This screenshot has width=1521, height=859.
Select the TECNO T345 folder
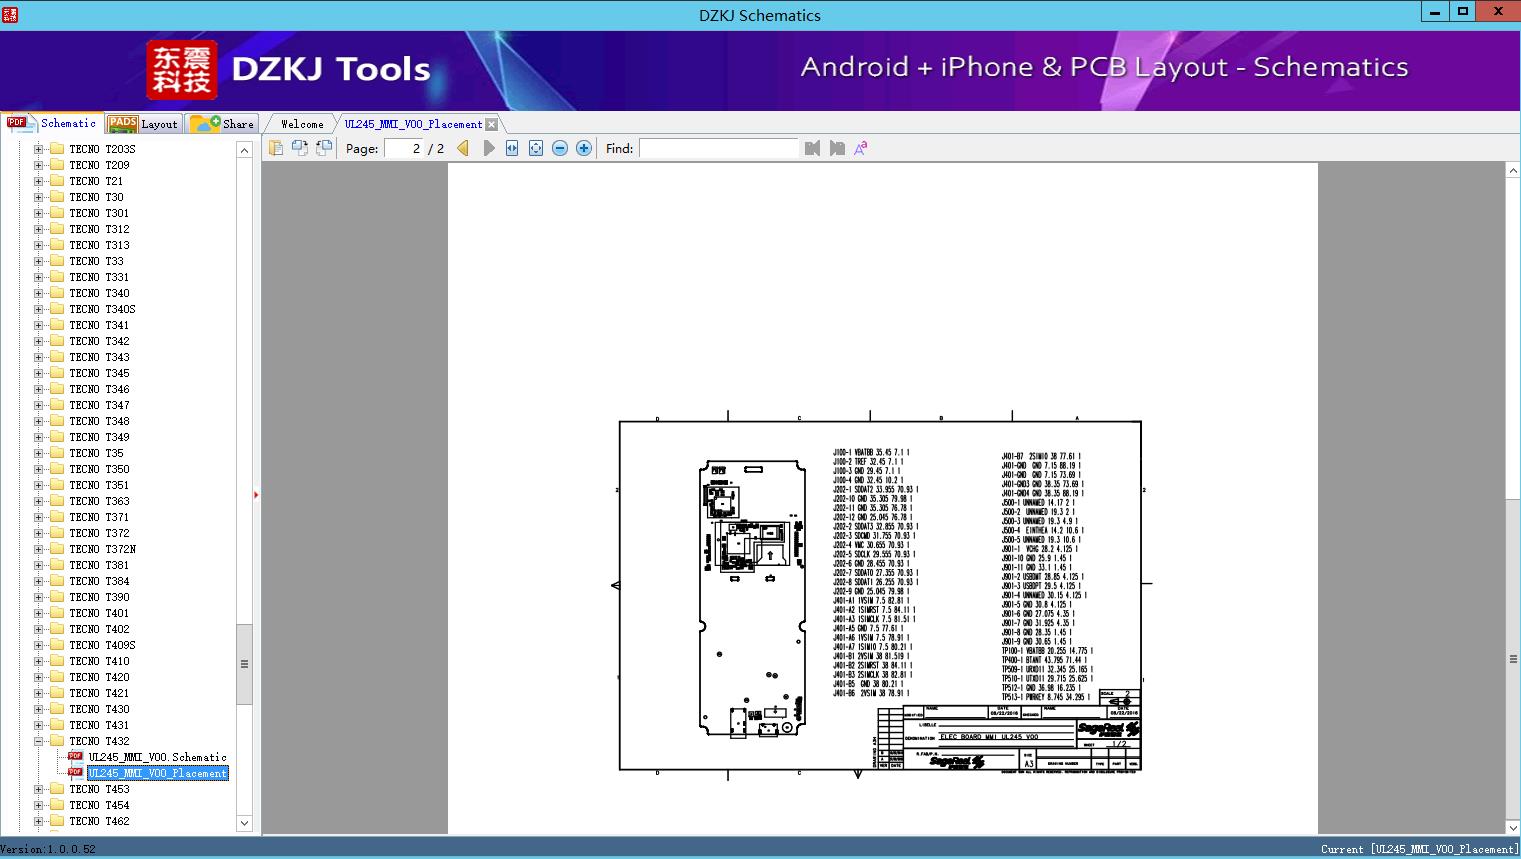click(99, 373)
